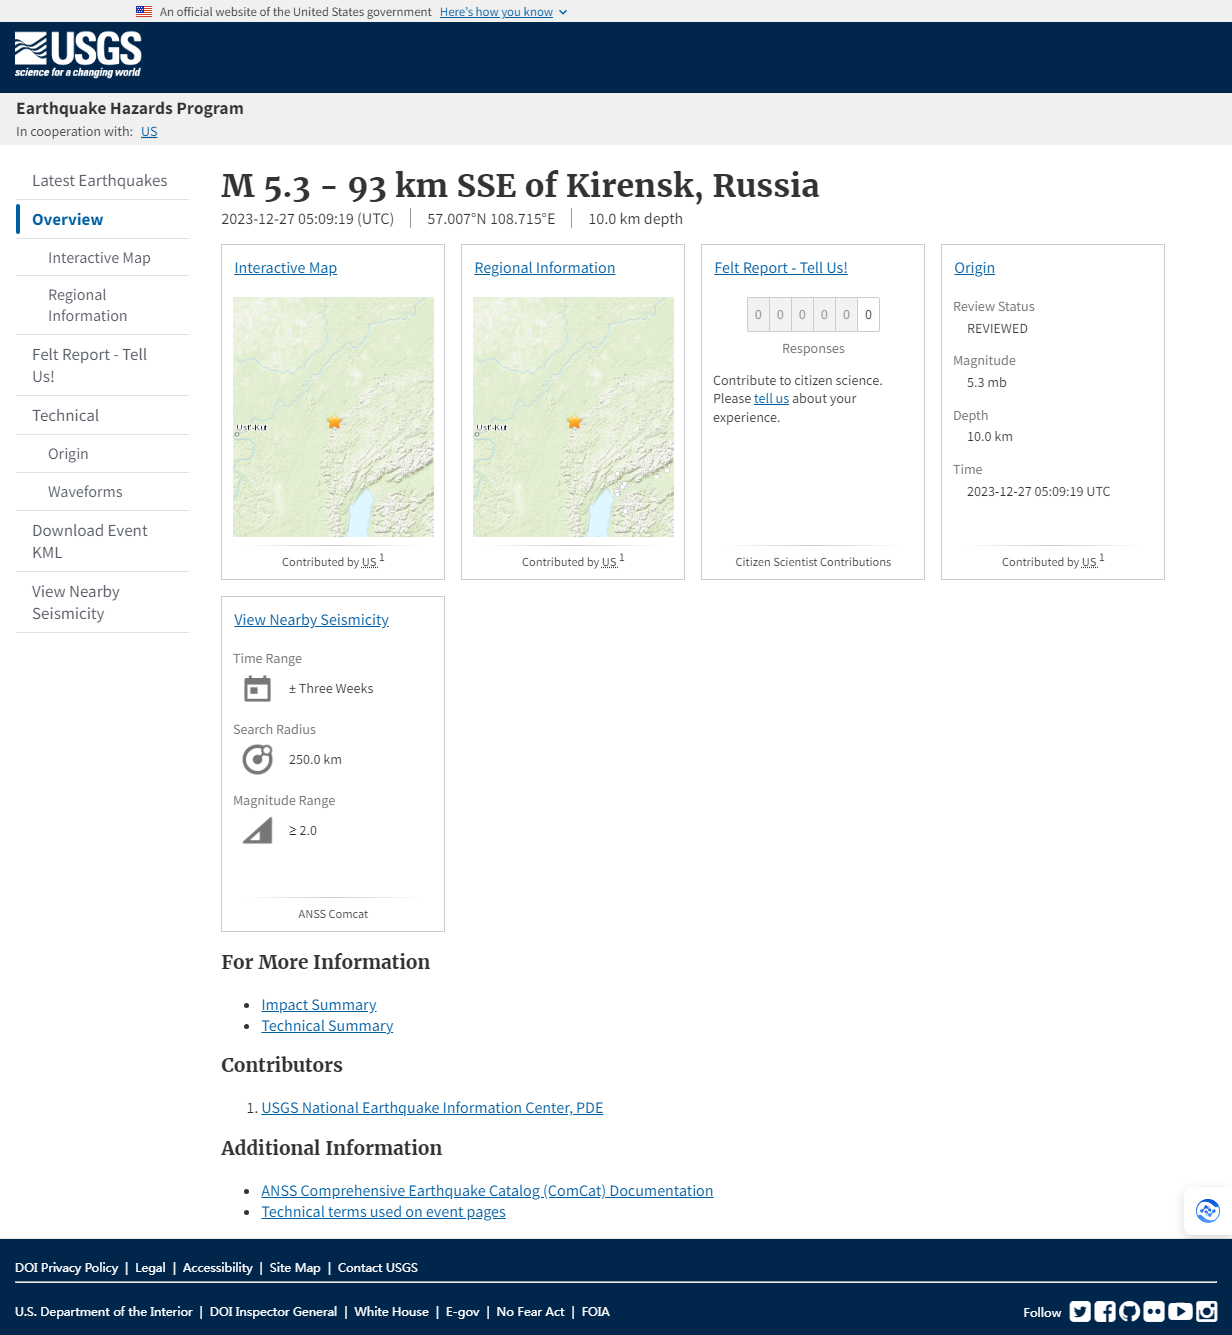Open 'Here's how you know' link
Screen dimensions: 1232x1335
click(496, 12)
